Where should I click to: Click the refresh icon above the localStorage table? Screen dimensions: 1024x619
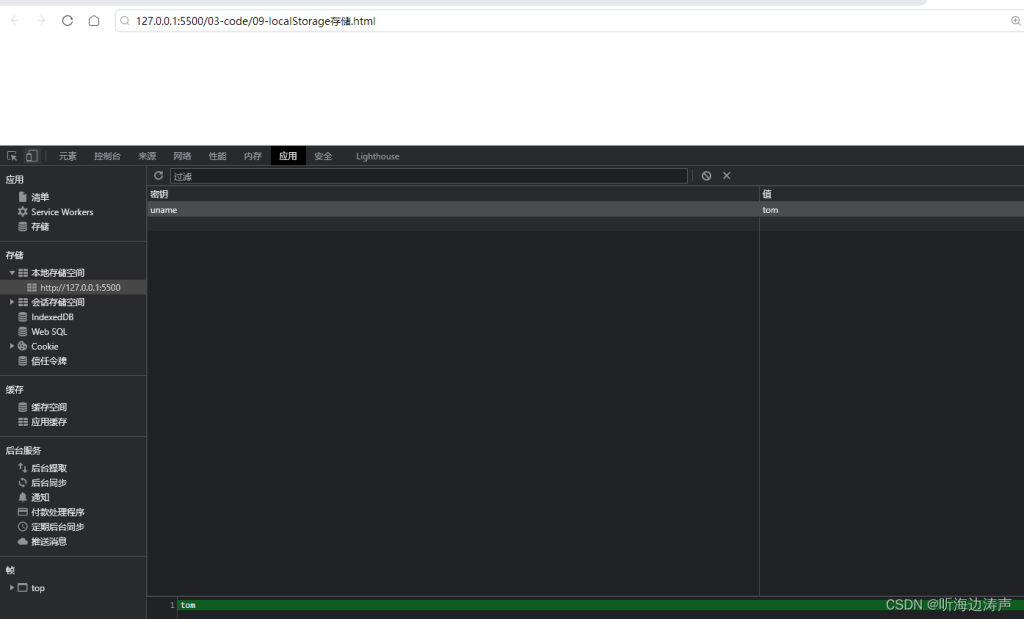point(158,175)
